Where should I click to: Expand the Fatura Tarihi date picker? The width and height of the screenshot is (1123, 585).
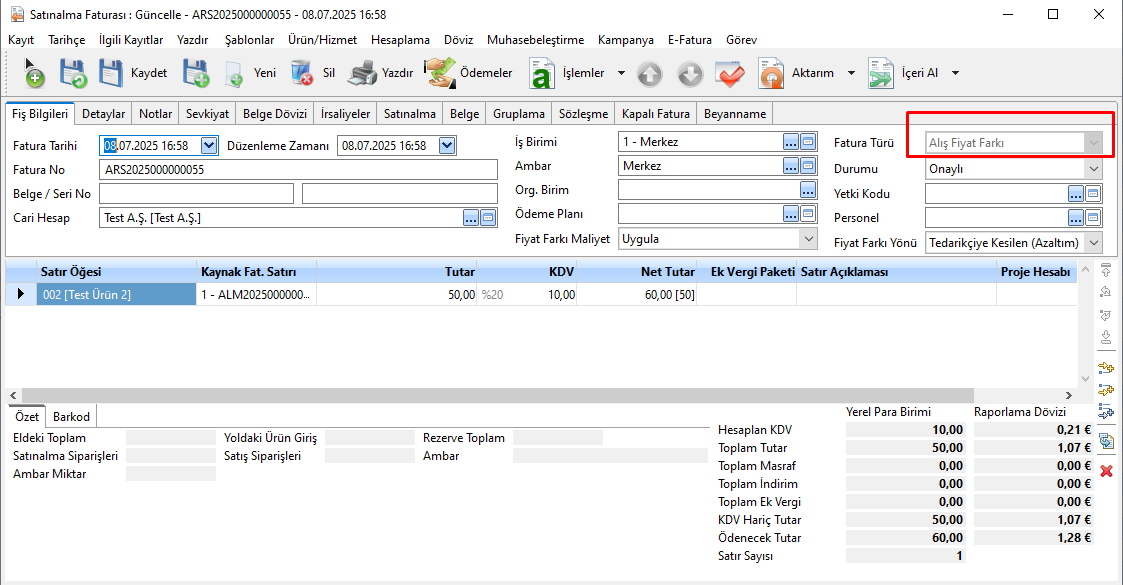tap(209, 146)
